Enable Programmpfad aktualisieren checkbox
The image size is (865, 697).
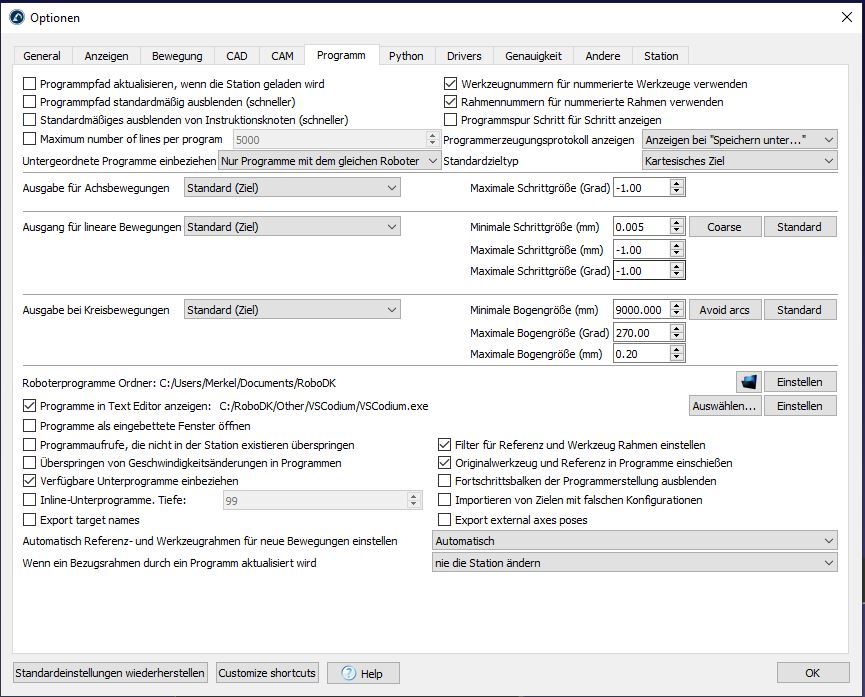click(30, 84)
